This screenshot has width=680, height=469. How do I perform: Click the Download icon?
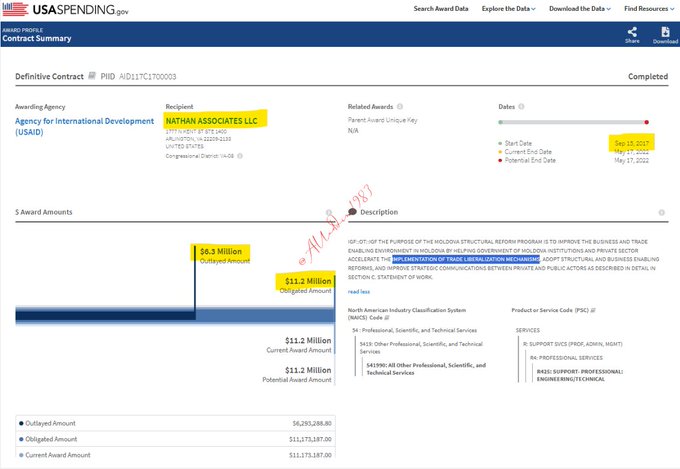[665, 32]
